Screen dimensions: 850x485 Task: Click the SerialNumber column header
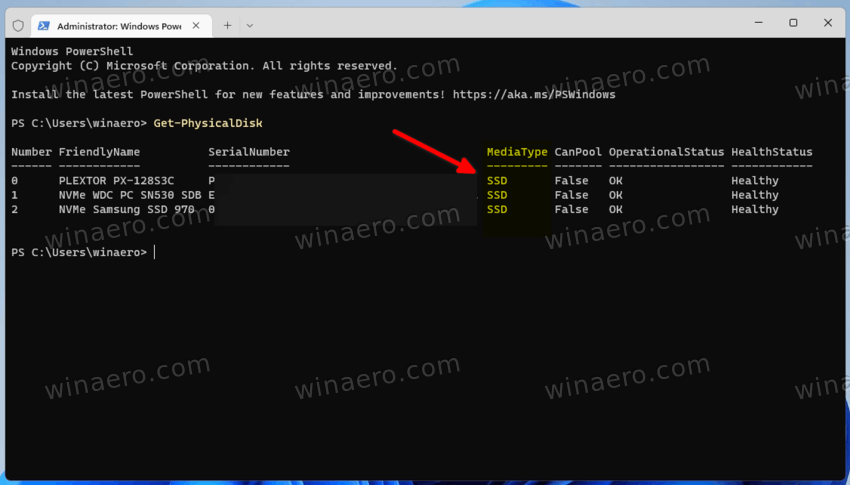(x=249, y=152)
